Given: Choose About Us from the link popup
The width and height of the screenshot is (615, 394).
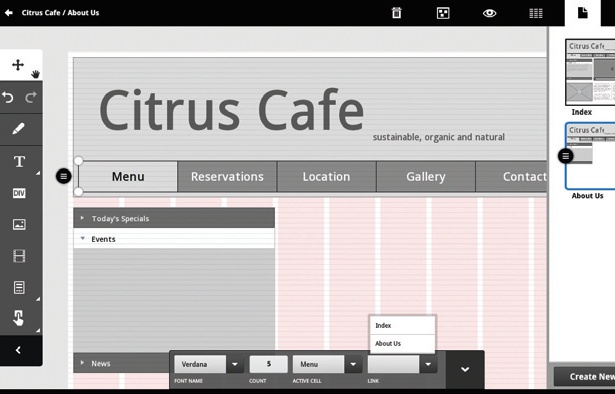Looking at the screenshot, I should [402, 343].
